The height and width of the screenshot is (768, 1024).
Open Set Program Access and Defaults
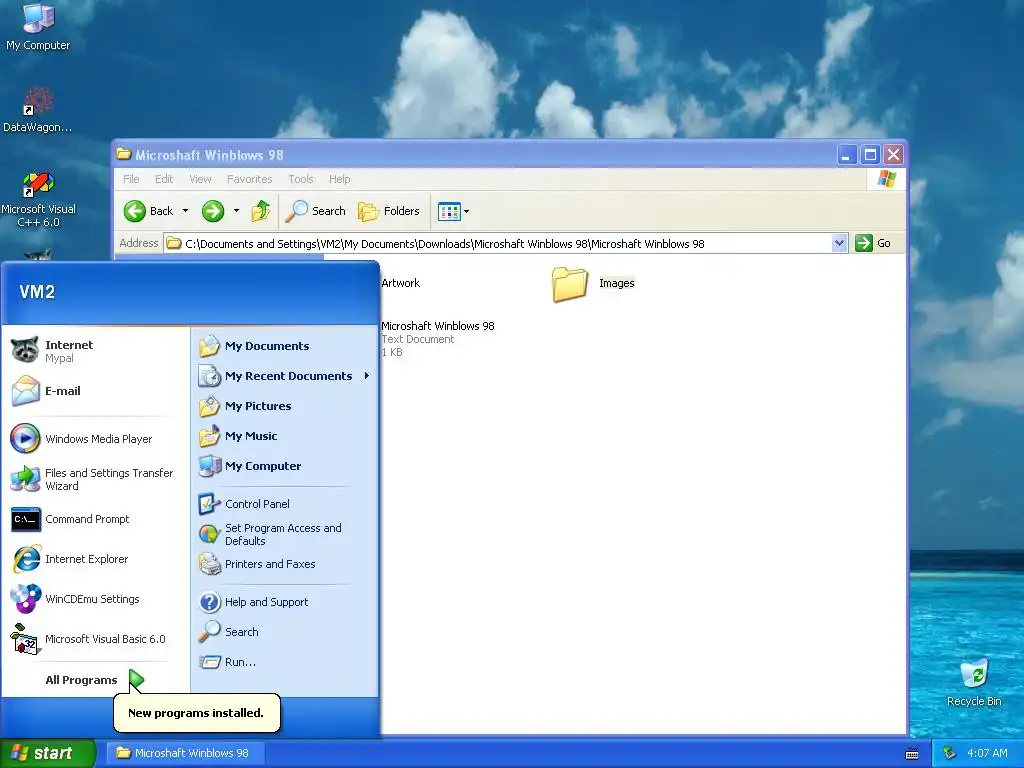pyautogui.click(x=285, y=534)
